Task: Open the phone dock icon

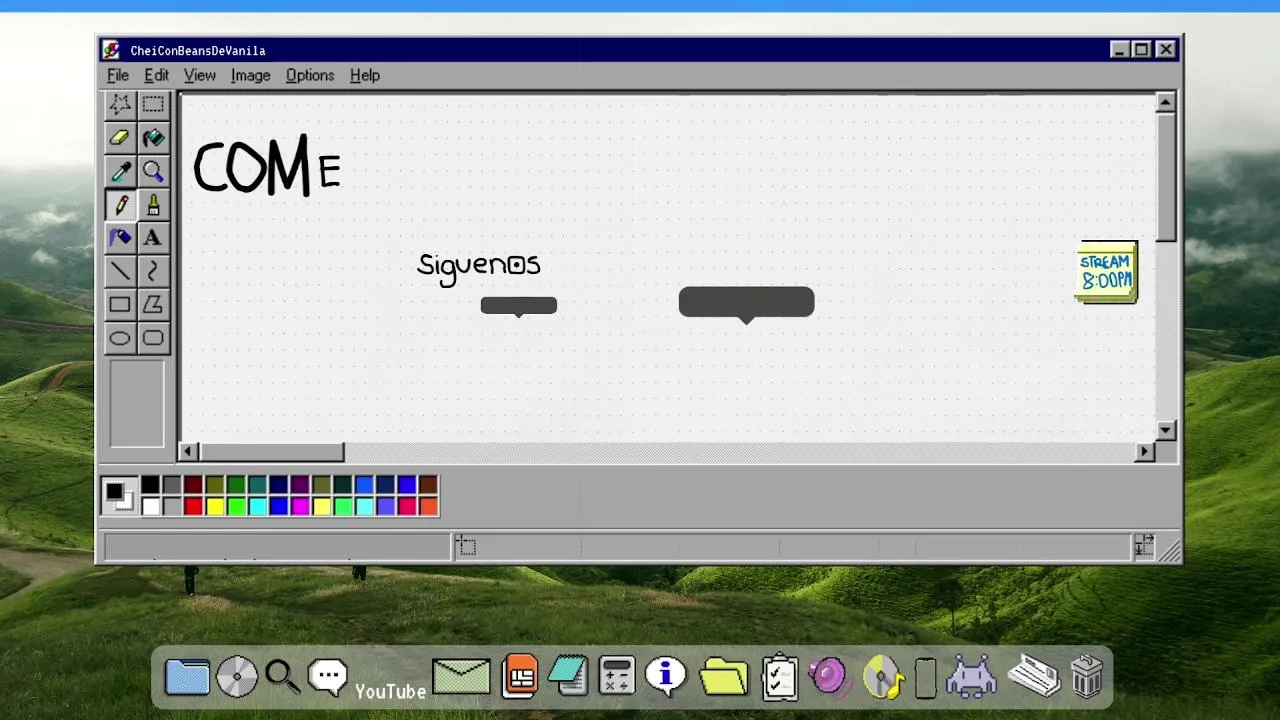Action: point(926,678)
